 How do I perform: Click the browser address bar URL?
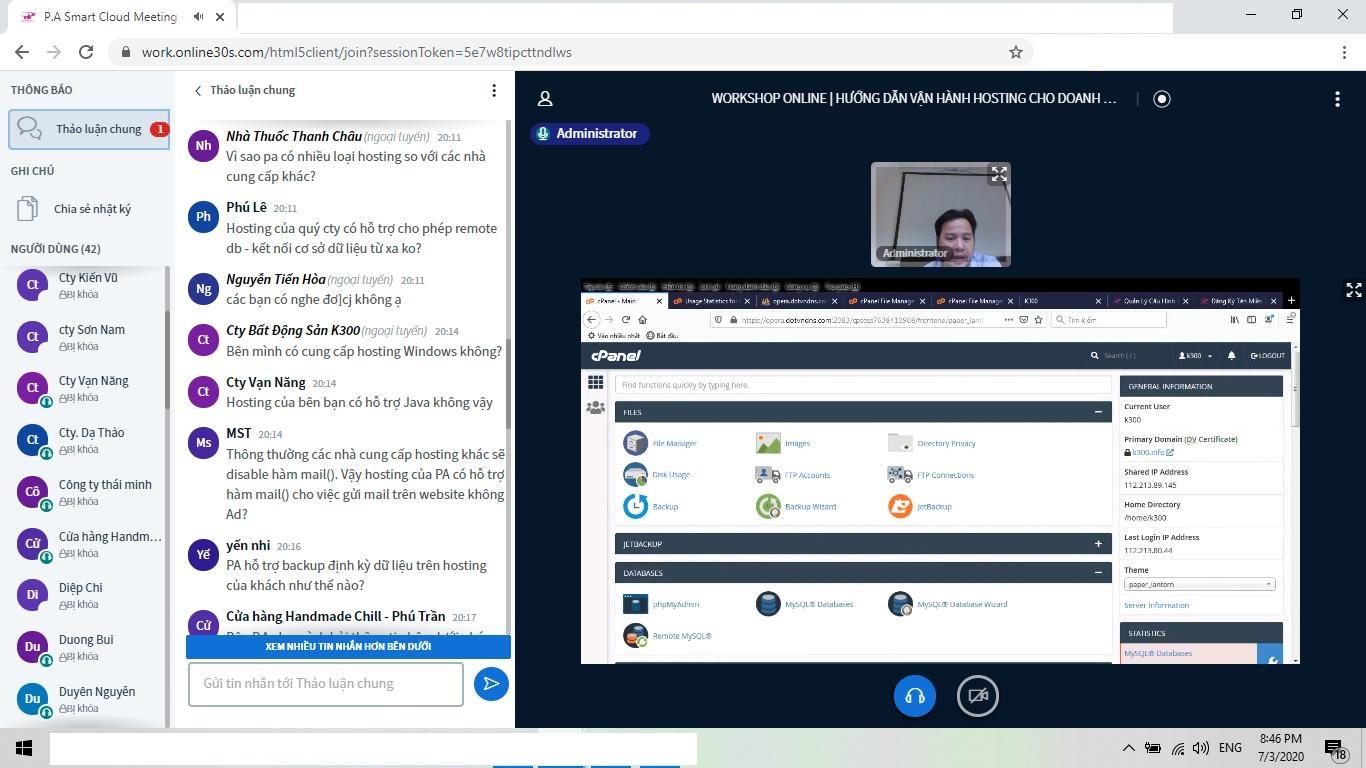[x=356, y=52]
